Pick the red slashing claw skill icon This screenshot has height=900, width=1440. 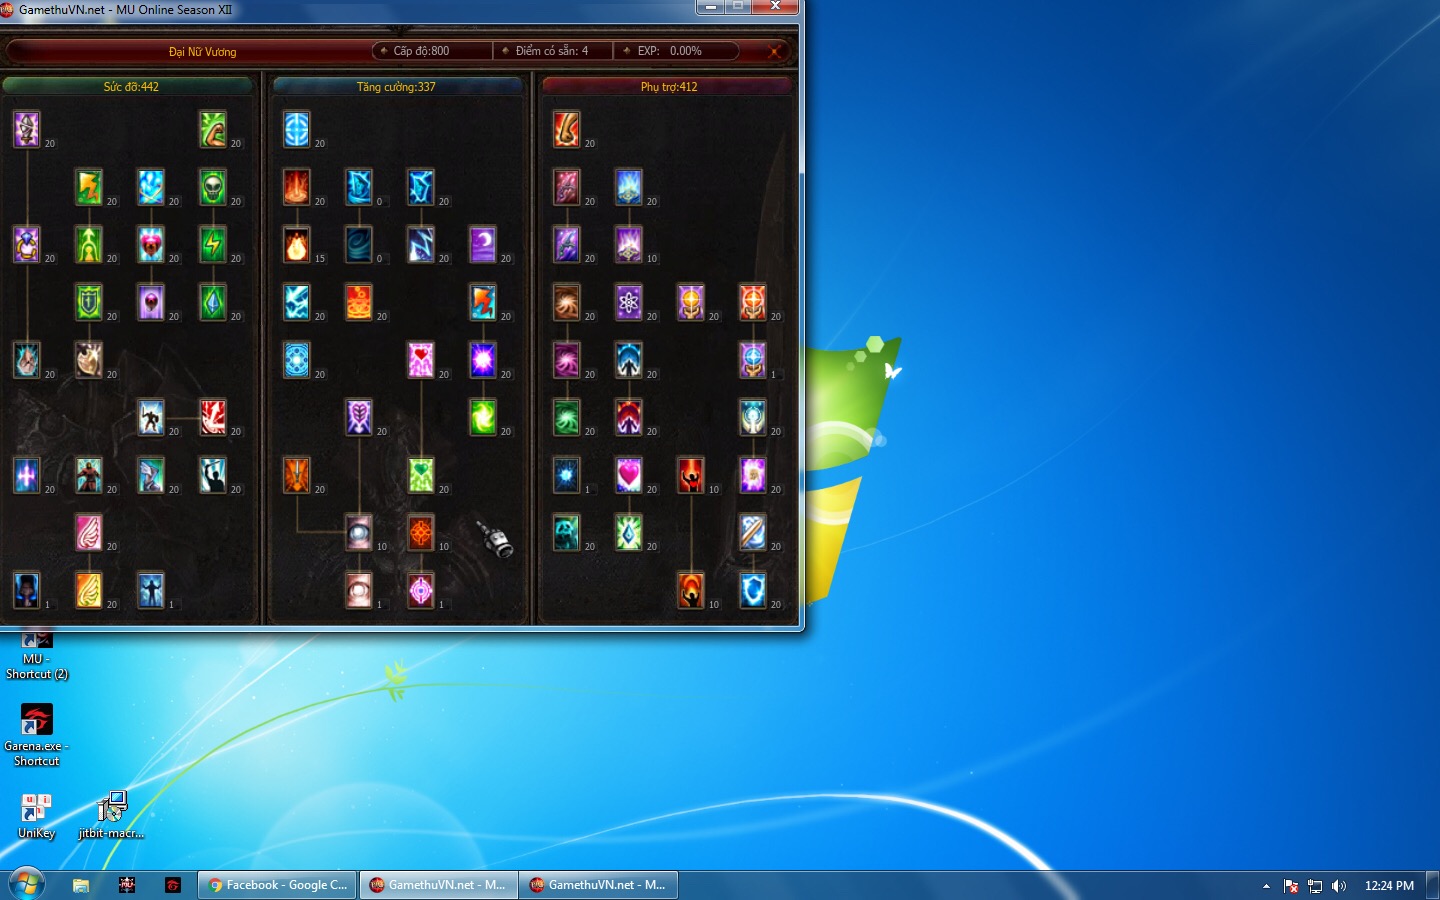pyautogui.click(x=213, y=417)
